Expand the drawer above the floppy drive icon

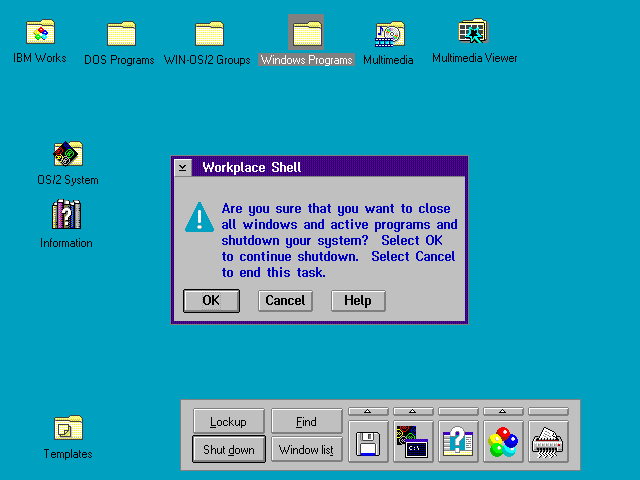pyautogui.click(x=368, y=411)
